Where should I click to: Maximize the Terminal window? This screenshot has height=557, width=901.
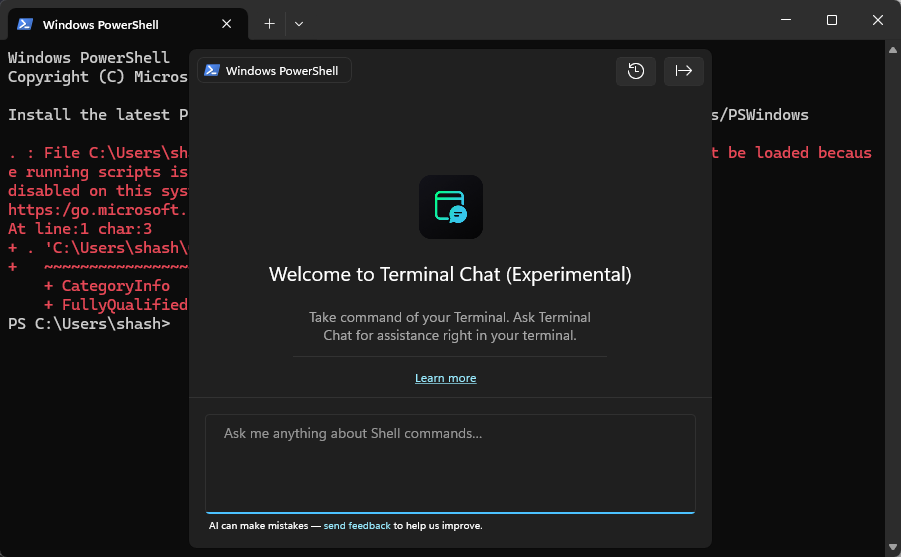(x=832, y=21)
